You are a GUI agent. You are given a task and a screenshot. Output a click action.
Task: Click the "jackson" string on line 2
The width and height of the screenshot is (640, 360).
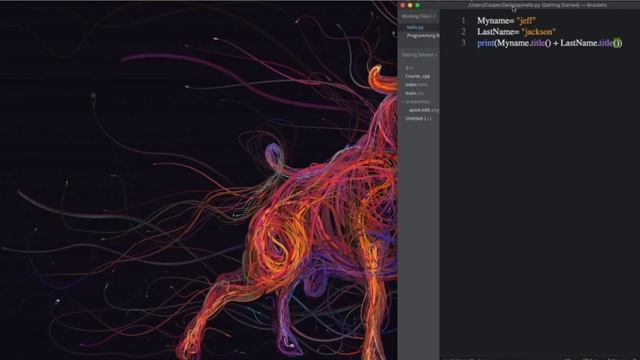point(538,32)
